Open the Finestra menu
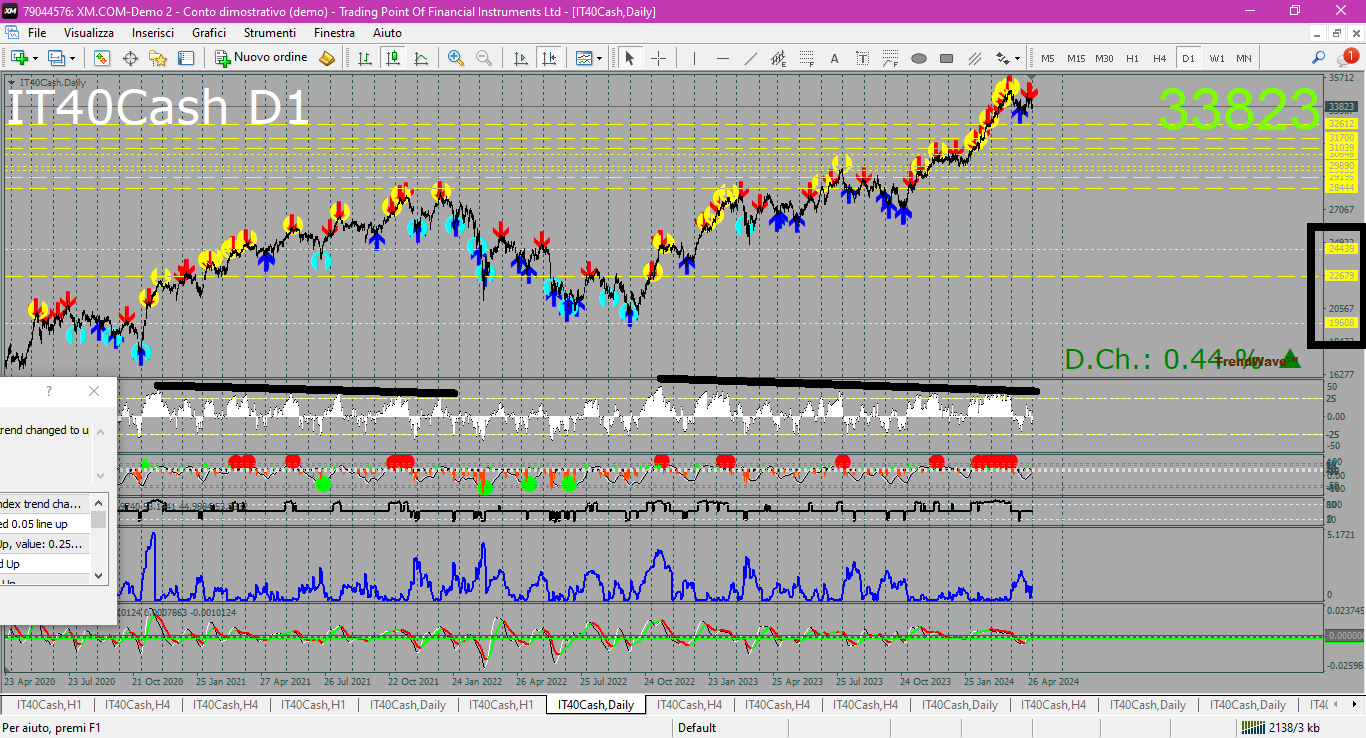The height and width of the screenshot is (738, 1366). [x=334, y=33]
